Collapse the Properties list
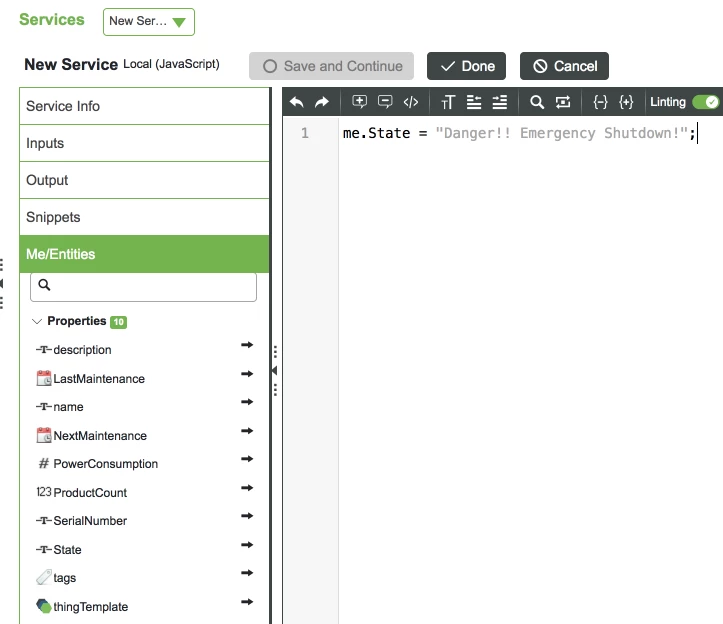Image resolution: width=723 pixels, height=624 pixels. [37, 321]
